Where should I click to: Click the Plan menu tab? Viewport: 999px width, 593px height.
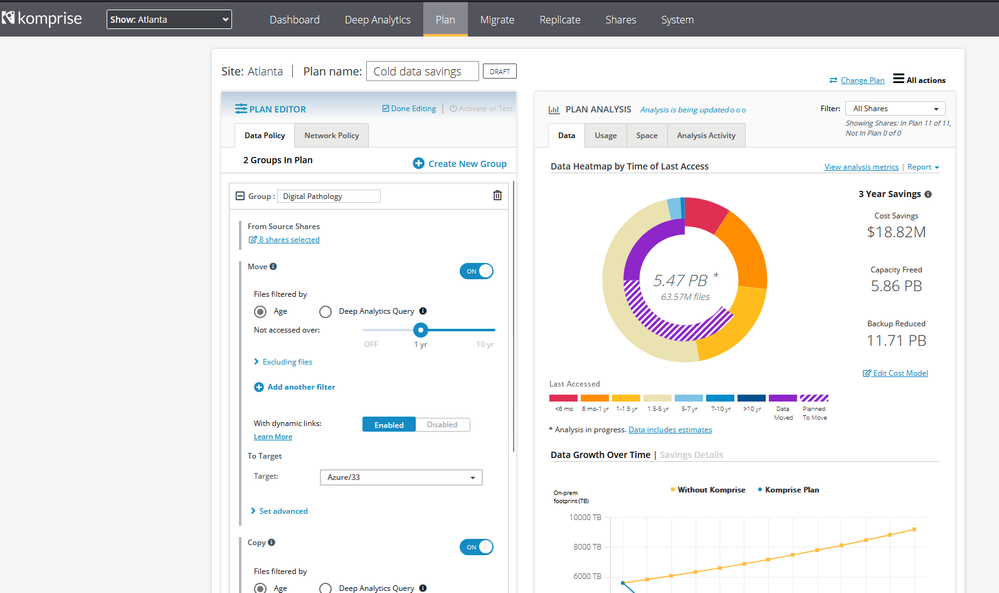pyautogui.click(x=445, y=19)
